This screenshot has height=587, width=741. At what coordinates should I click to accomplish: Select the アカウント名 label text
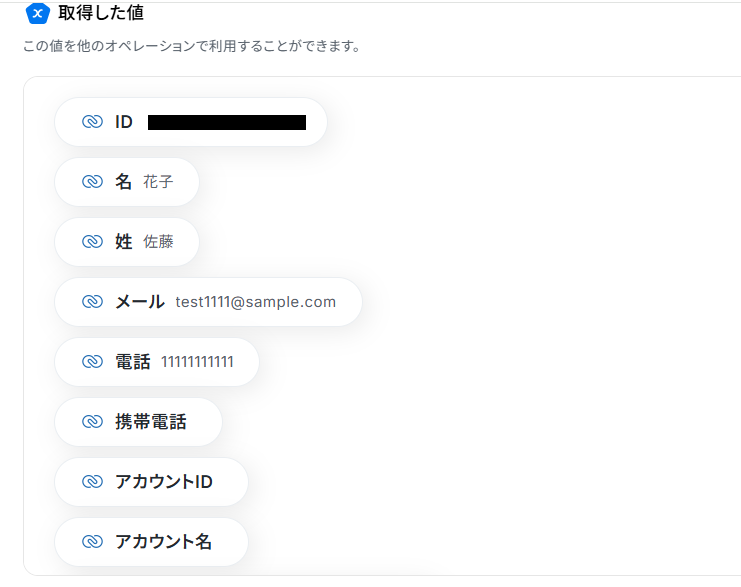(x=164, y=542)
